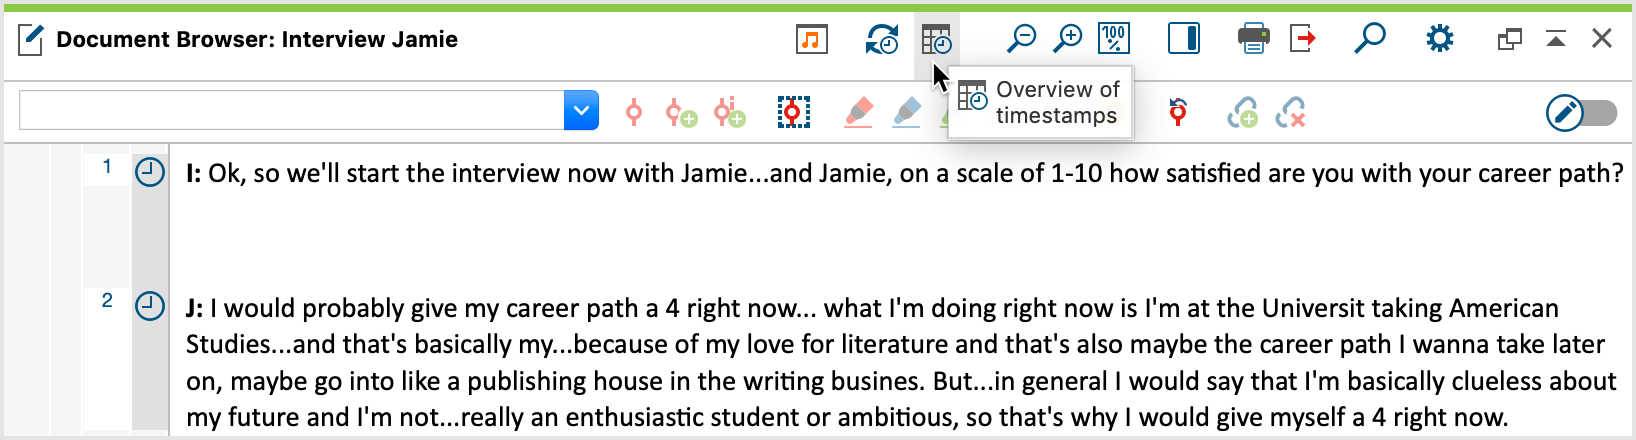
Task: Click the code in-vivo icon
Action: [x=729, y=112]
